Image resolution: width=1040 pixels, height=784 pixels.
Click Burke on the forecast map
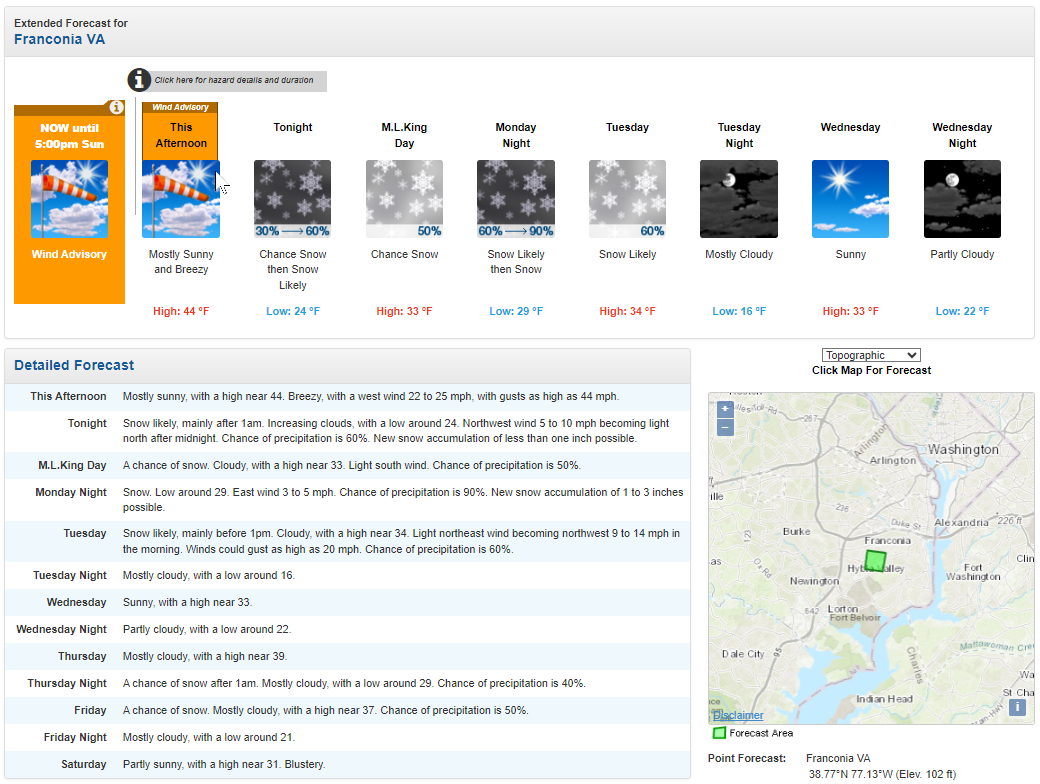click(x=797, y=531)
